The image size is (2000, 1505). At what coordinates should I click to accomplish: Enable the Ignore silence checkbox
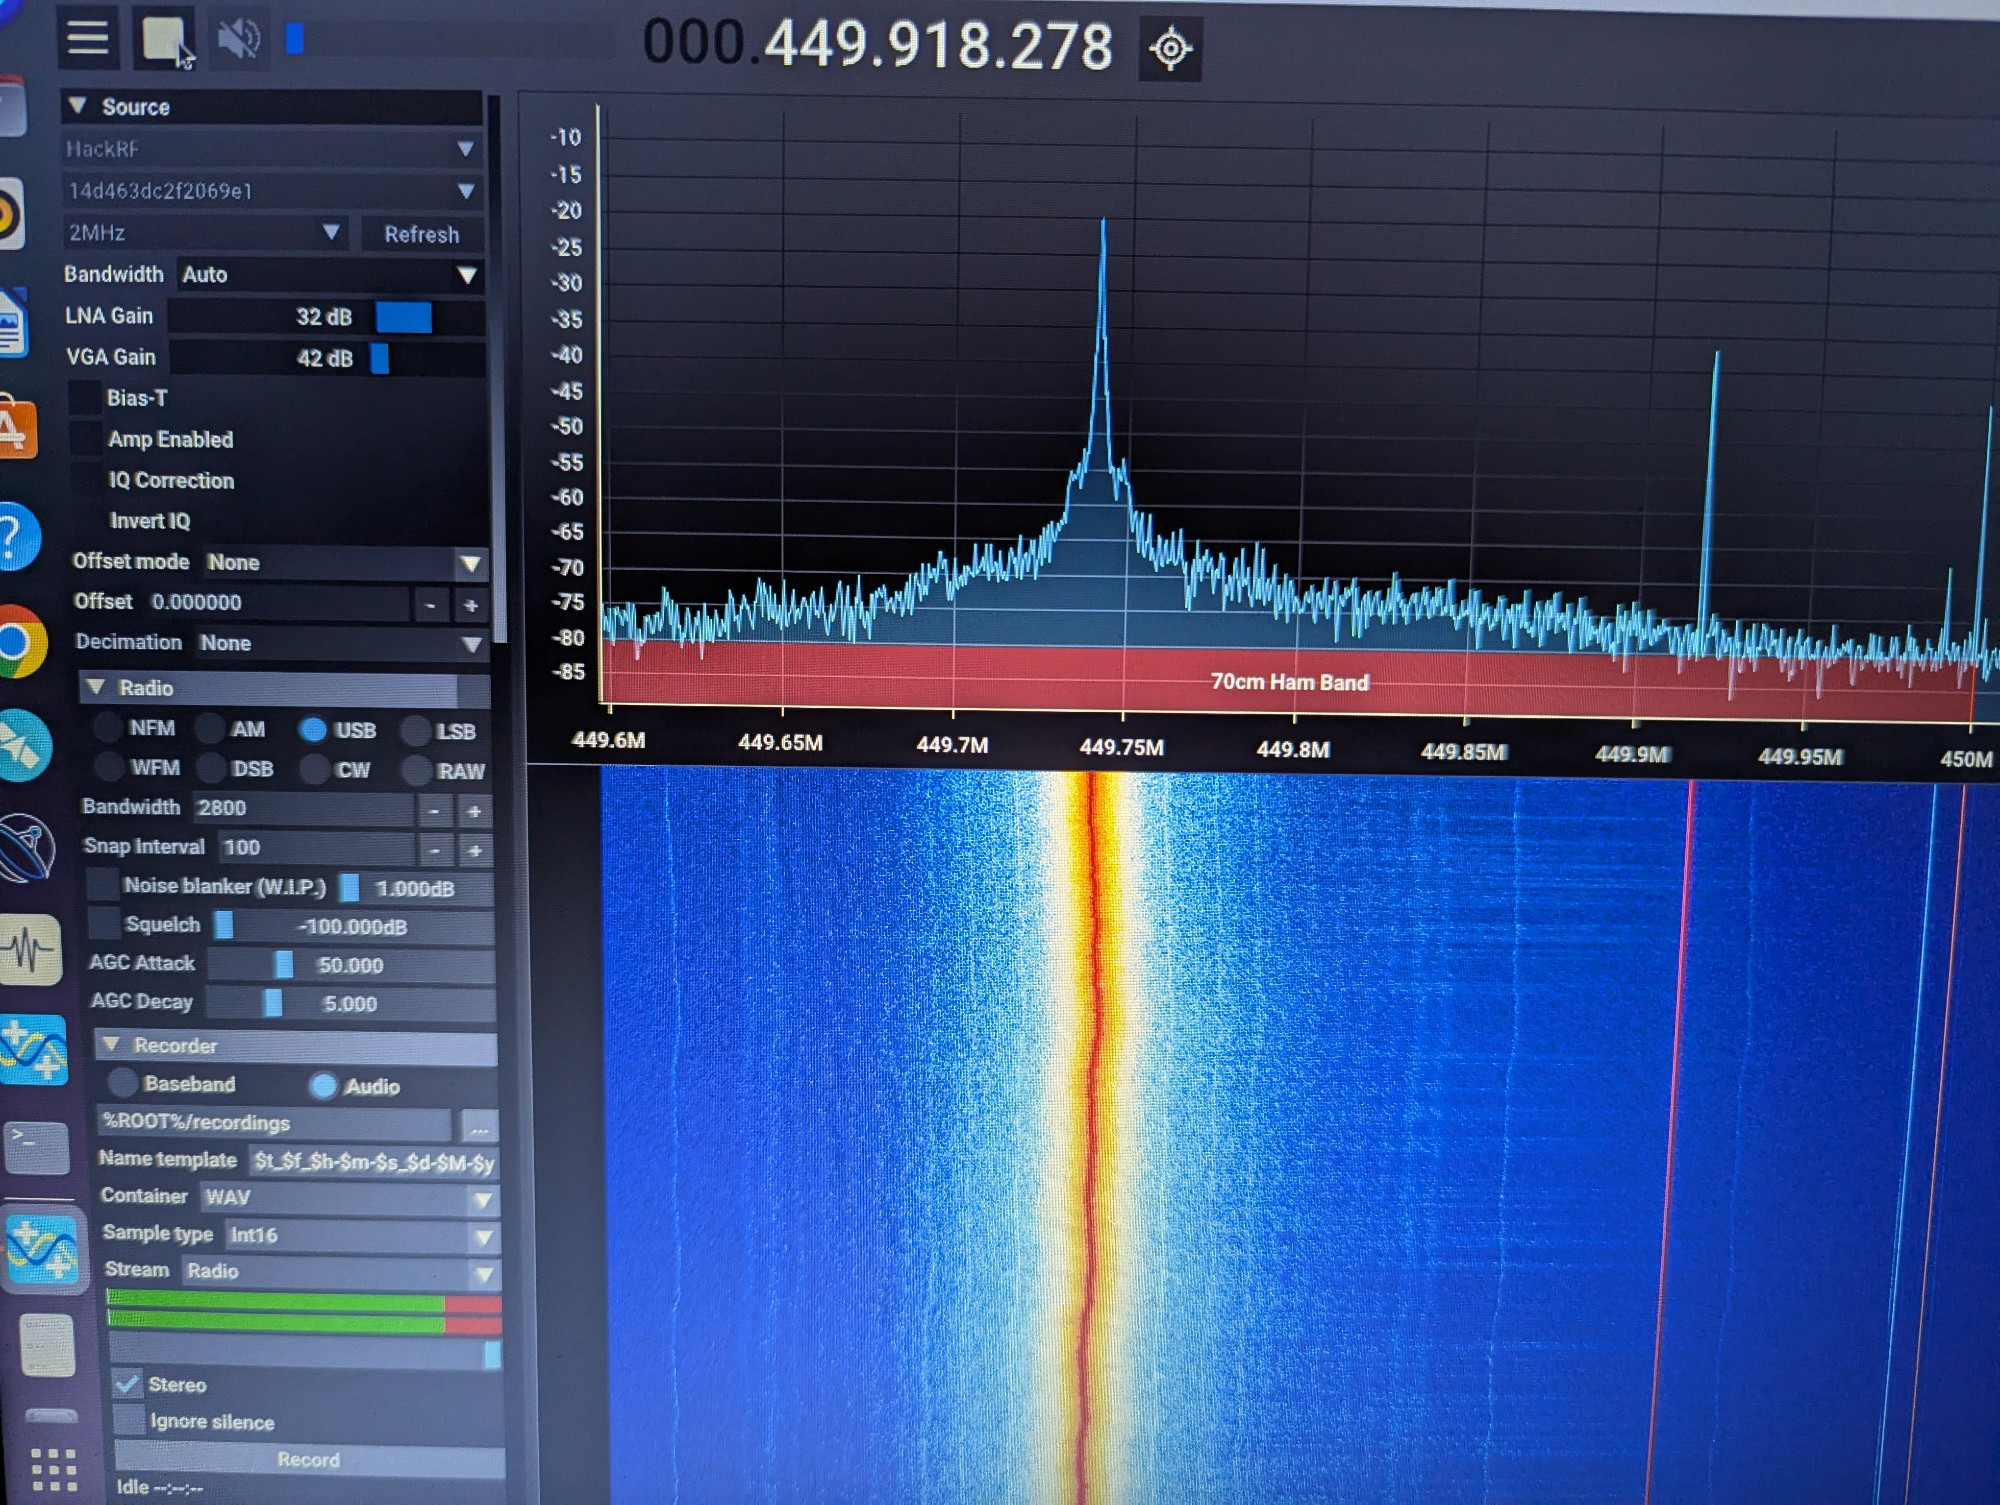129,1421
